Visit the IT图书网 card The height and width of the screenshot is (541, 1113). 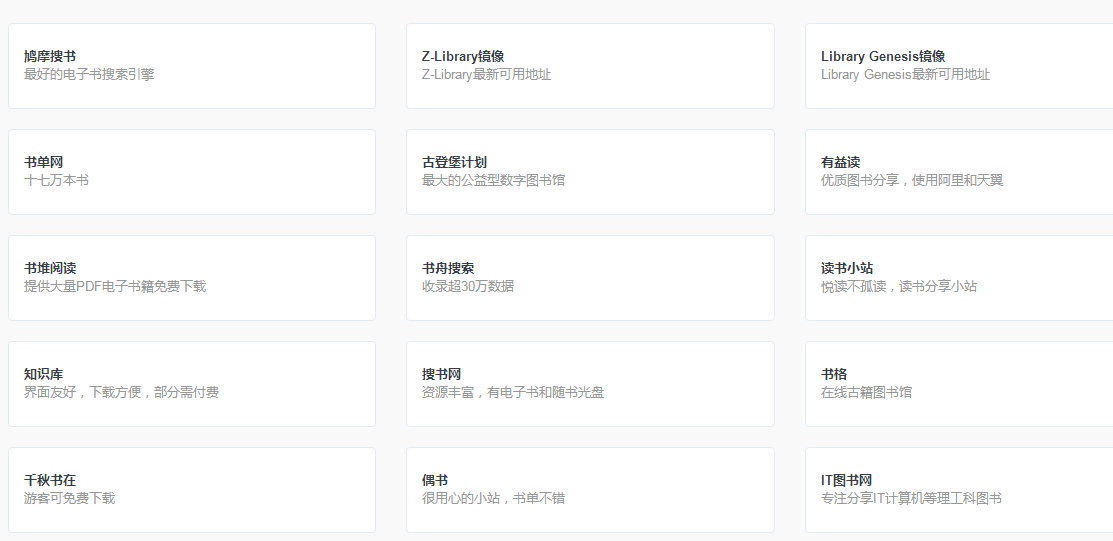pos(959,490)
